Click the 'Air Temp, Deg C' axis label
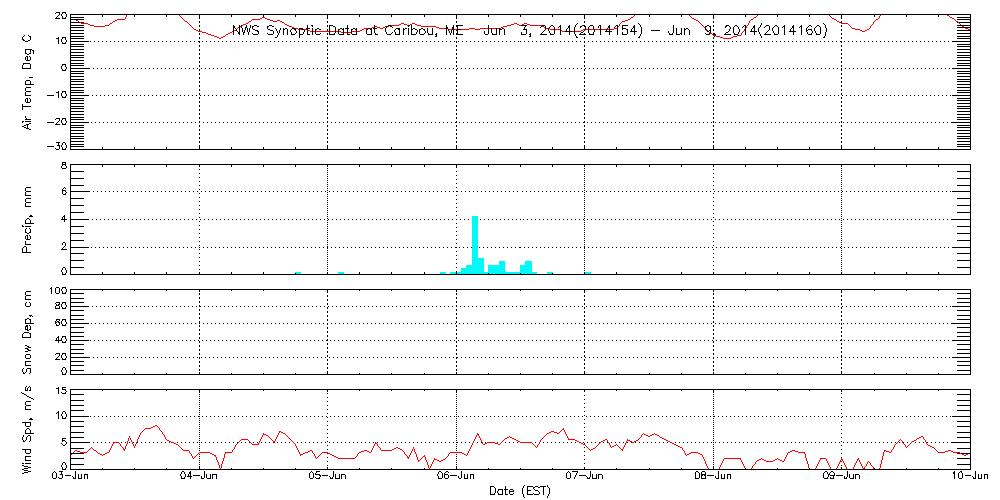This screenshot has height=500, width=1000. pos(28,81)
